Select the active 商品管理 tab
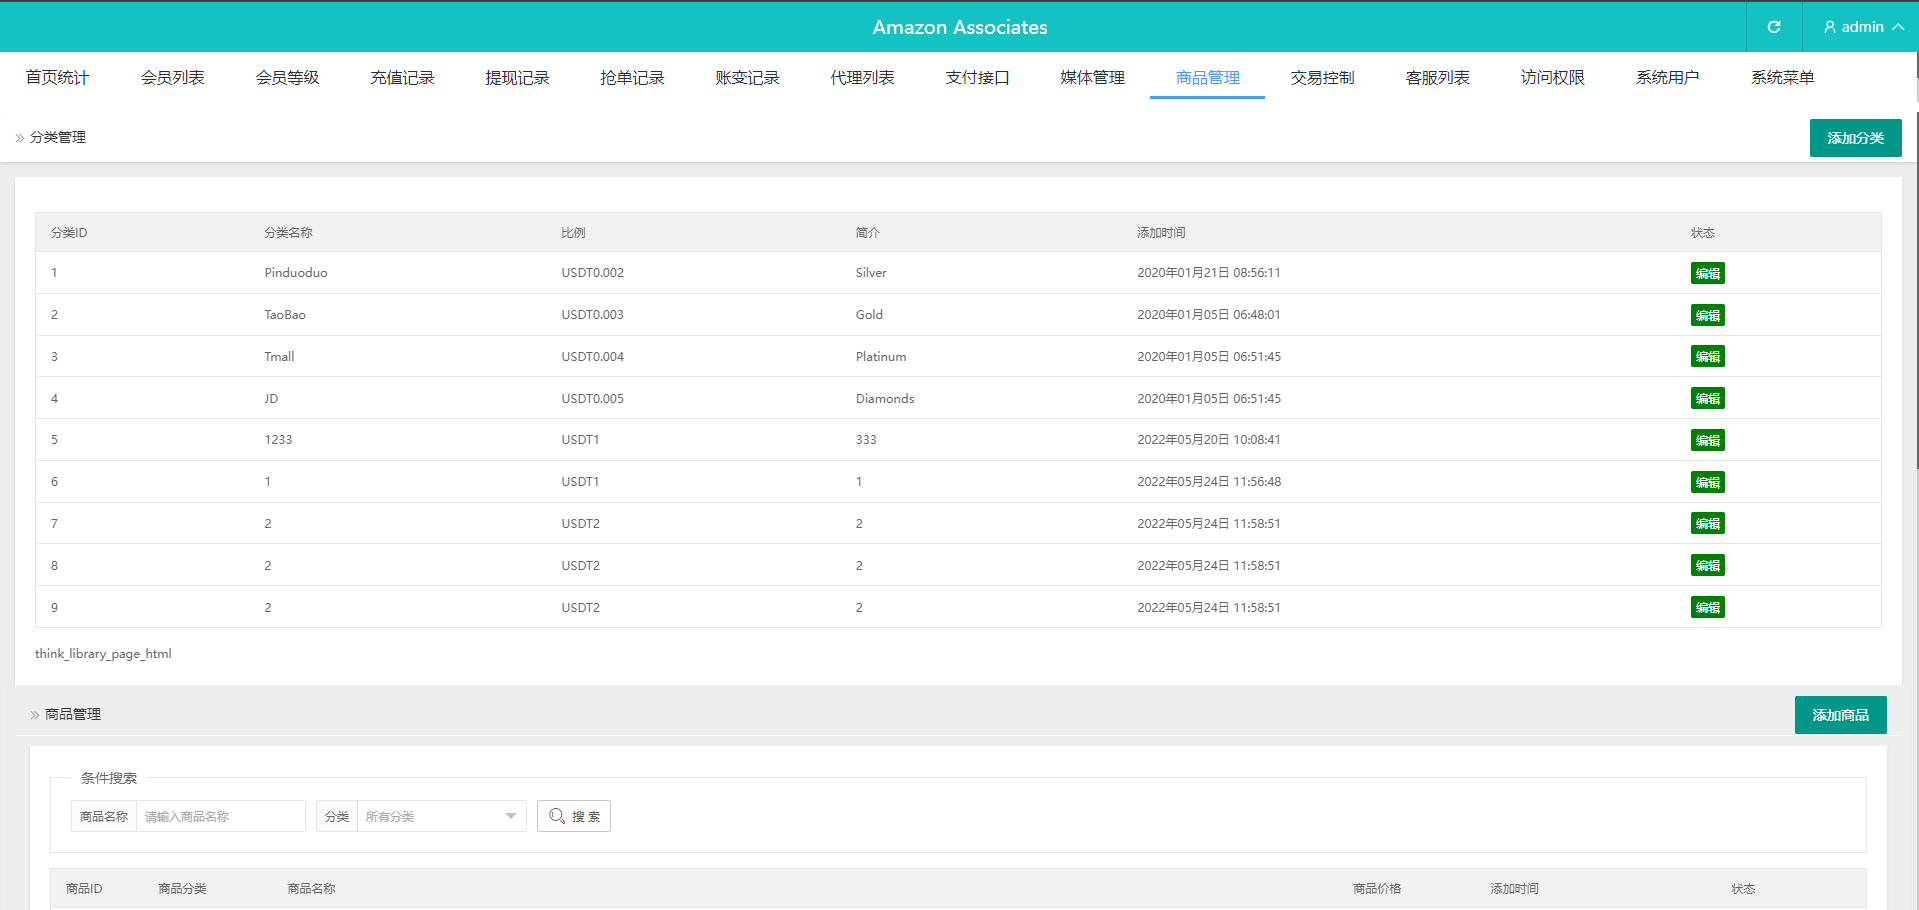Viewport: 1919px width, 910px height. [1207, 77]
